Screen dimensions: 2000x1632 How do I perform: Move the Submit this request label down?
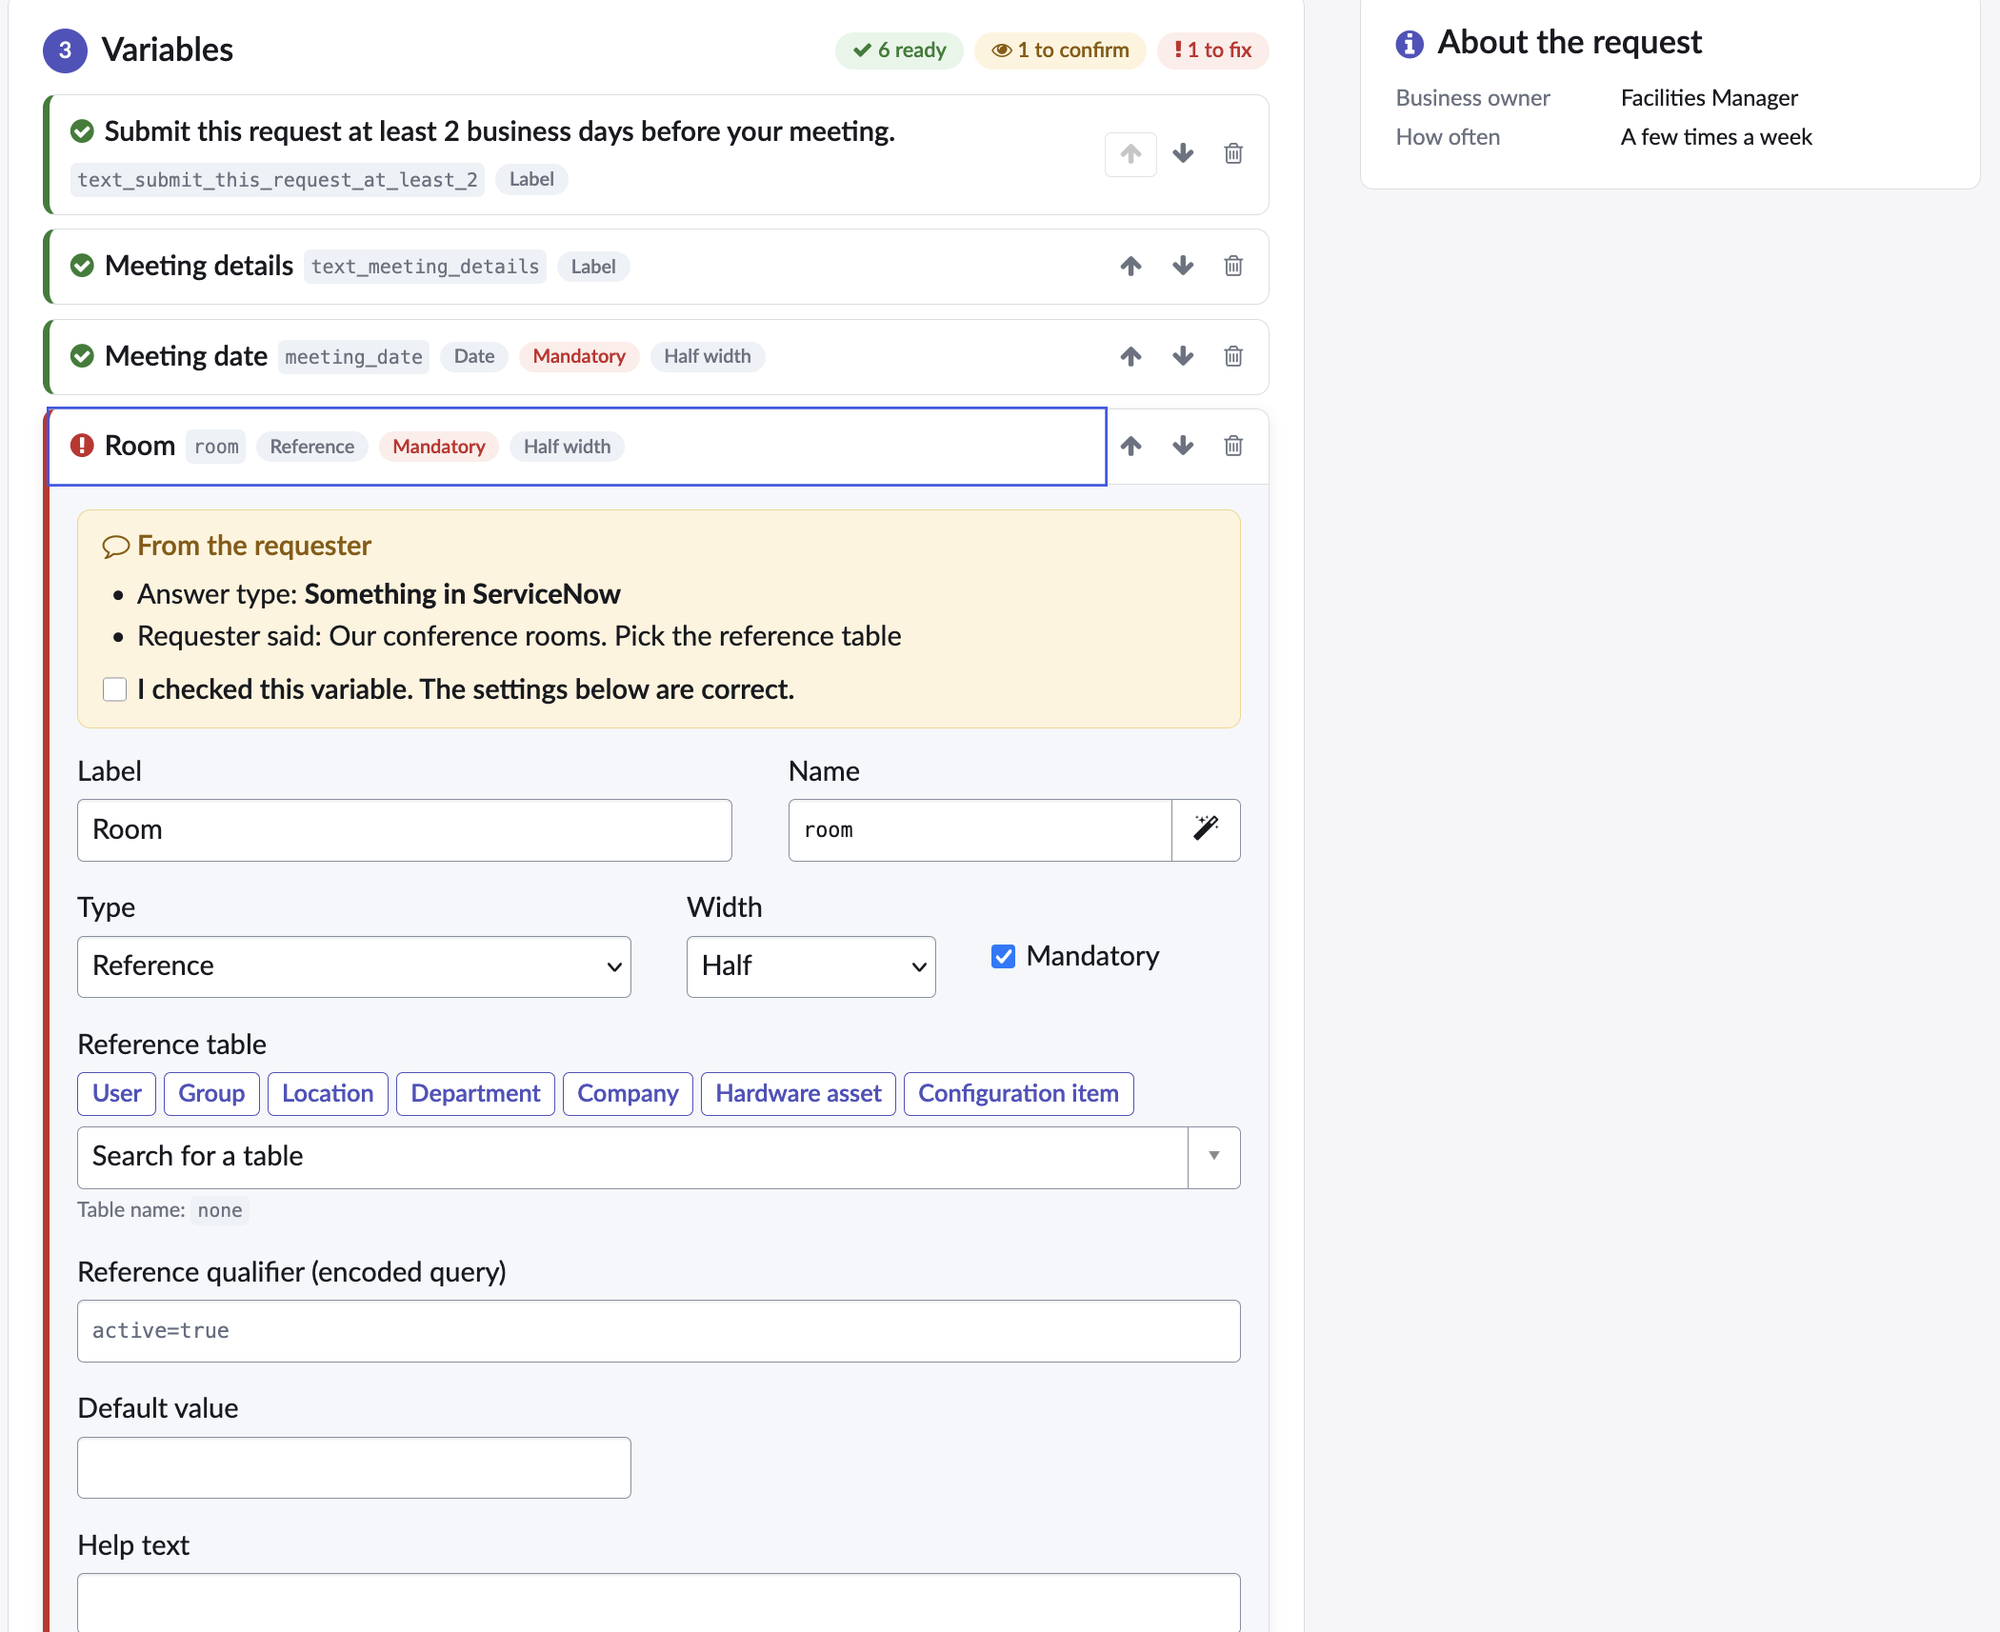[x=1183, y=154]
